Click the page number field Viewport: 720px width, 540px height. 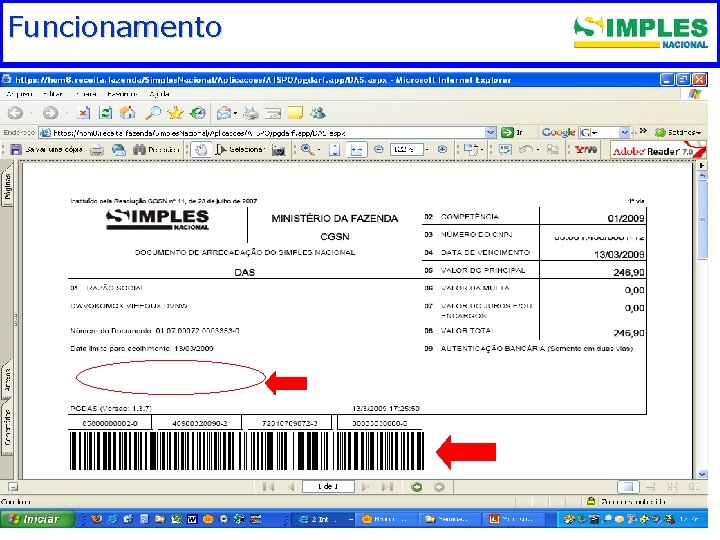tap(328, 487)
